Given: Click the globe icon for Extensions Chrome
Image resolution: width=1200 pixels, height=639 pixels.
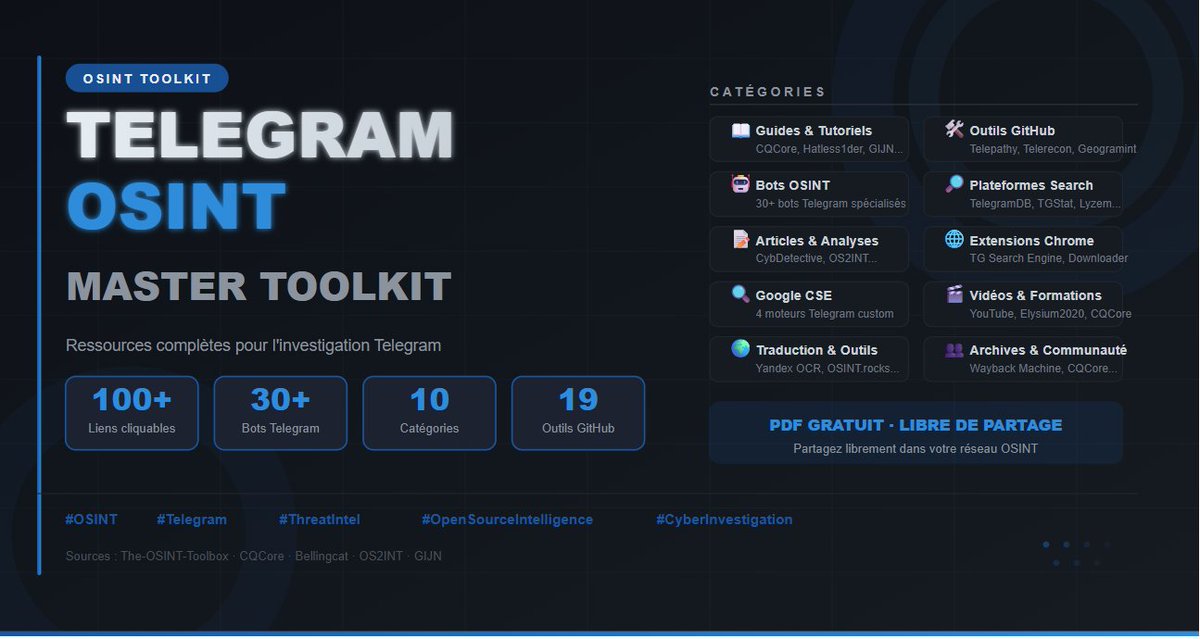Looking at the screenshot, I should pos(953,239).
